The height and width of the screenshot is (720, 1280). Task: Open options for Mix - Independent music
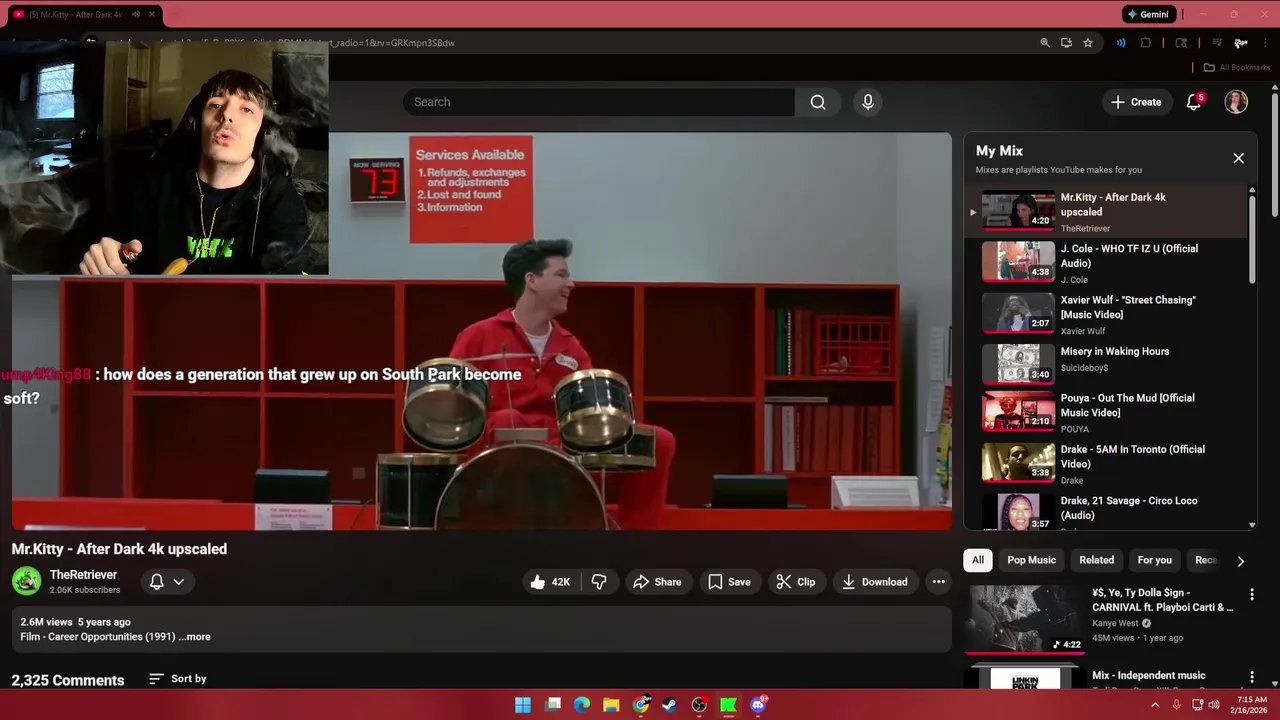[x=1251, y=677]
